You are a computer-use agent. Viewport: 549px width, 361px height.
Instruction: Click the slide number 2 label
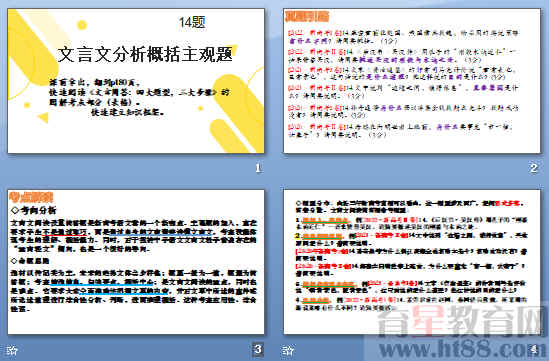coord(534,168)
